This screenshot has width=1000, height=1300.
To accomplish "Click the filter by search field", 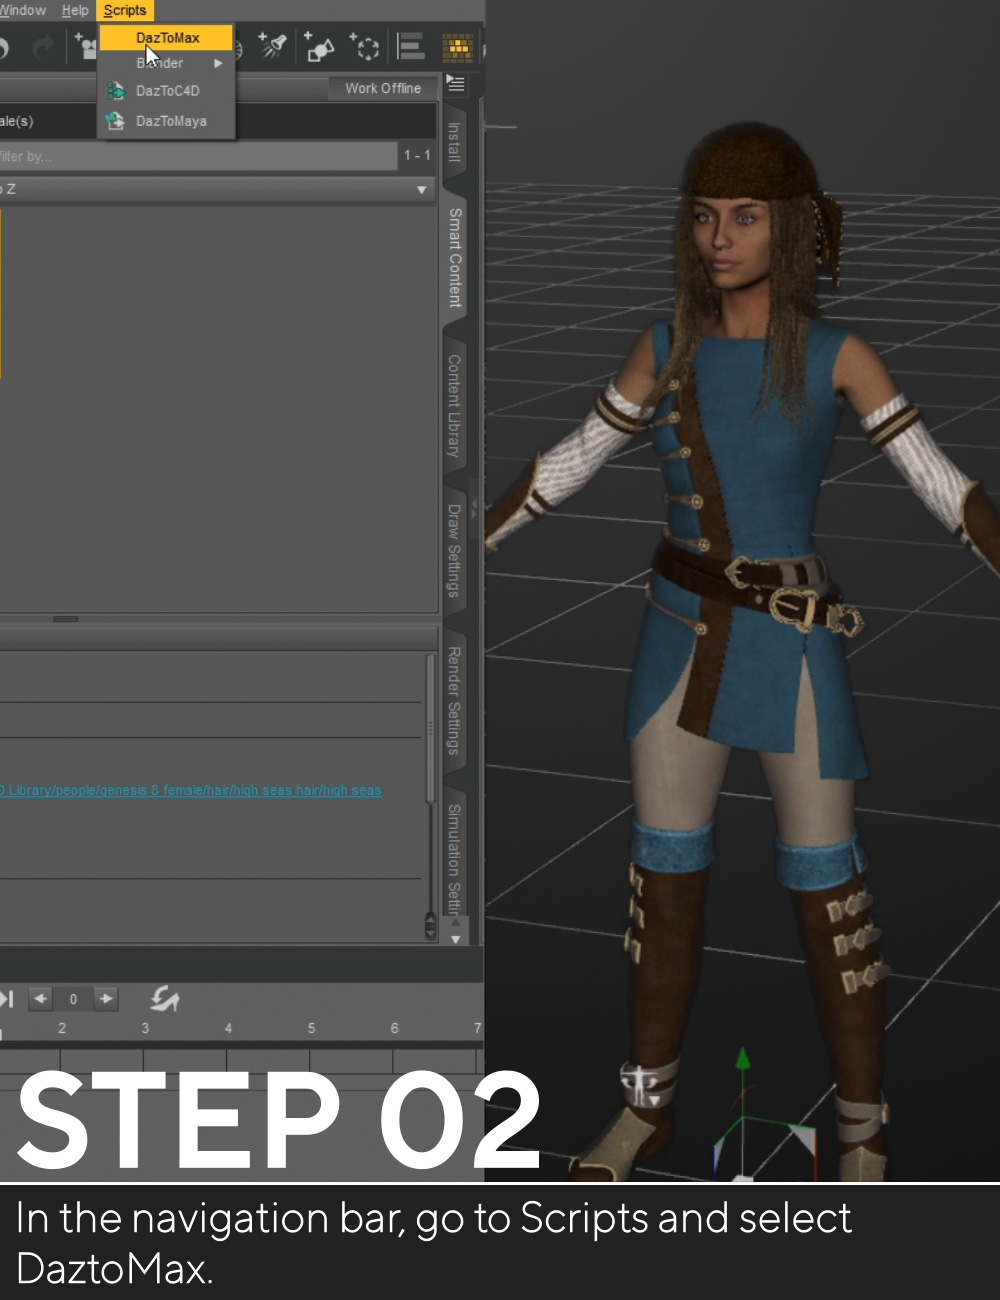I will pyautogui.click(x=197, y=156).
